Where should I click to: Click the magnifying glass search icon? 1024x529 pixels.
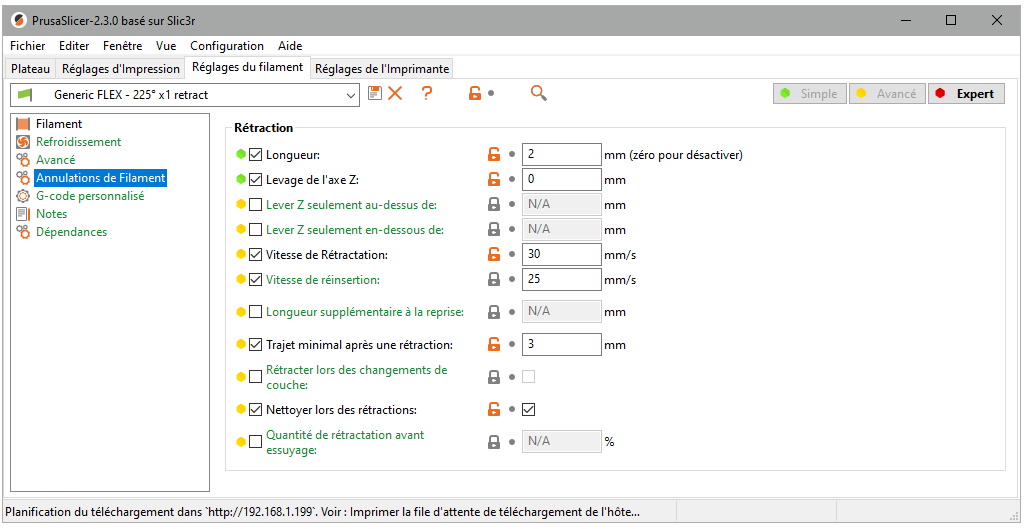pos(539,93)
